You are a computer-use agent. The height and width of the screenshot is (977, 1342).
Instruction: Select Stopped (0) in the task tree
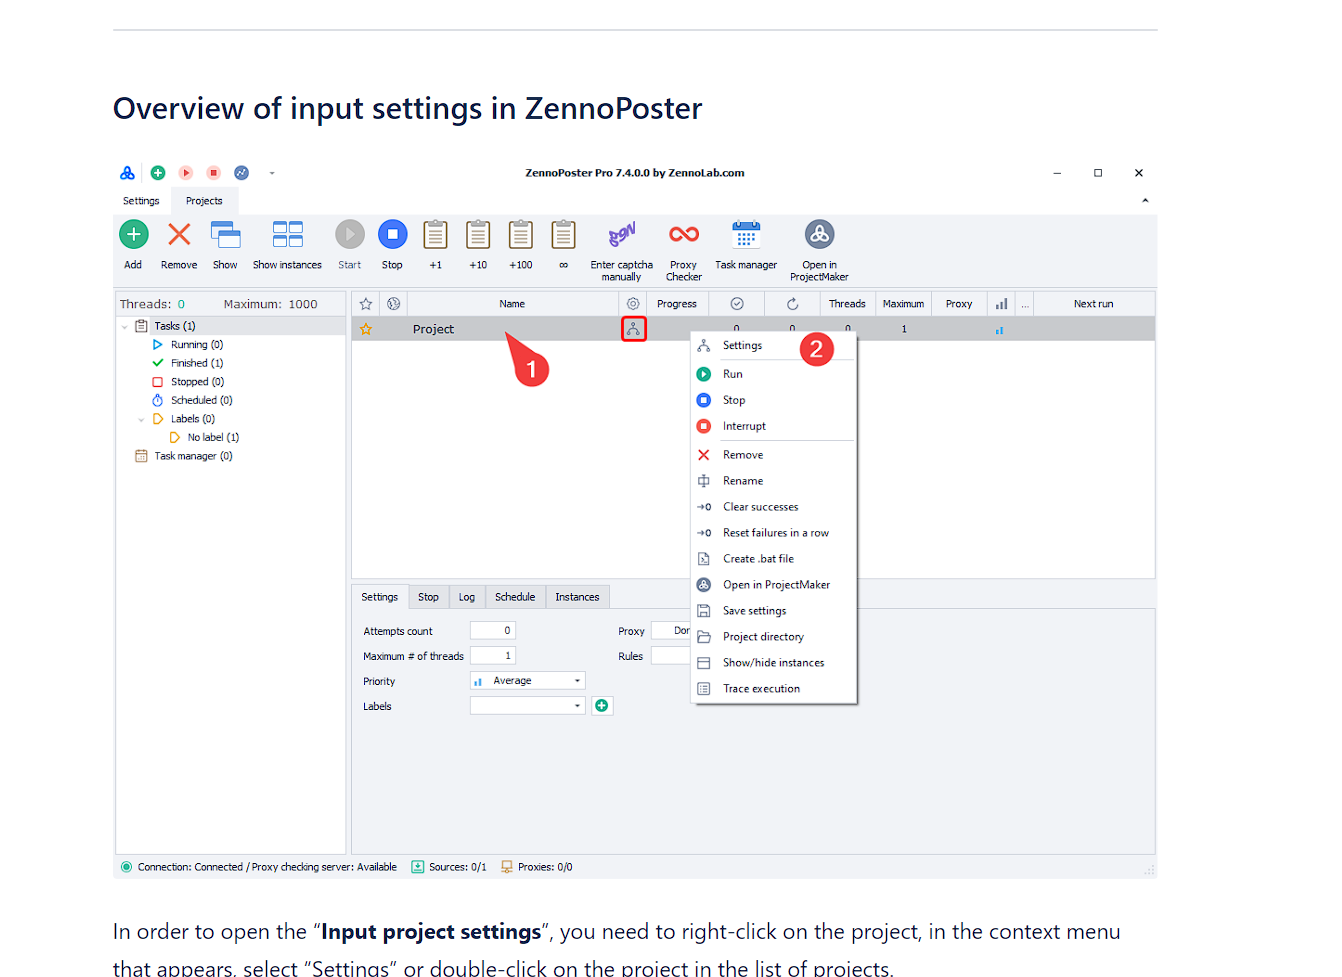197,382
